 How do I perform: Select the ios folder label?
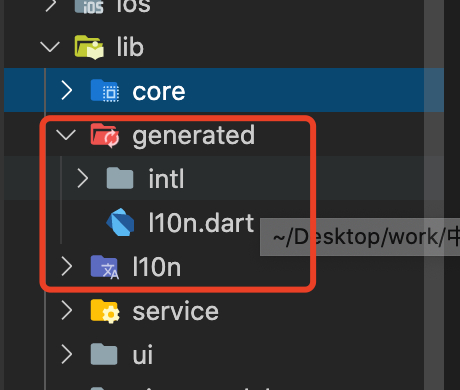tap(133, 6)
